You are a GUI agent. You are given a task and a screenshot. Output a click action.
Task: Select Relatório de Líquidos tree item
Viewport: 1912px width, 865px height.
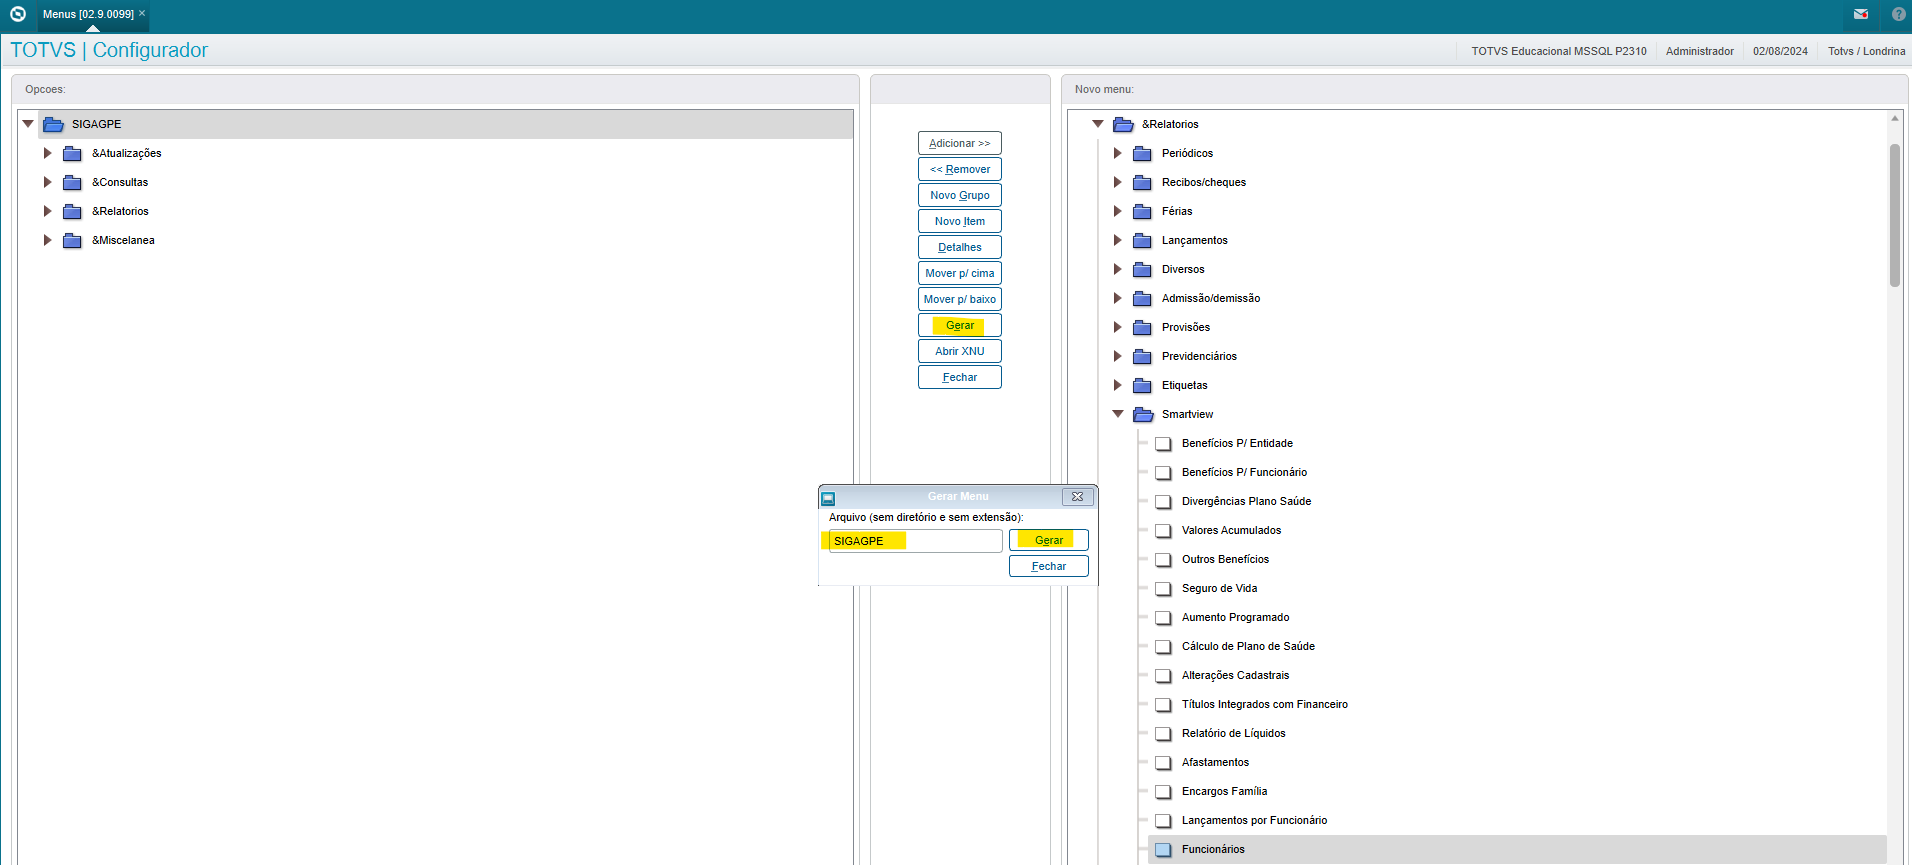click(x=1233, y=733)
